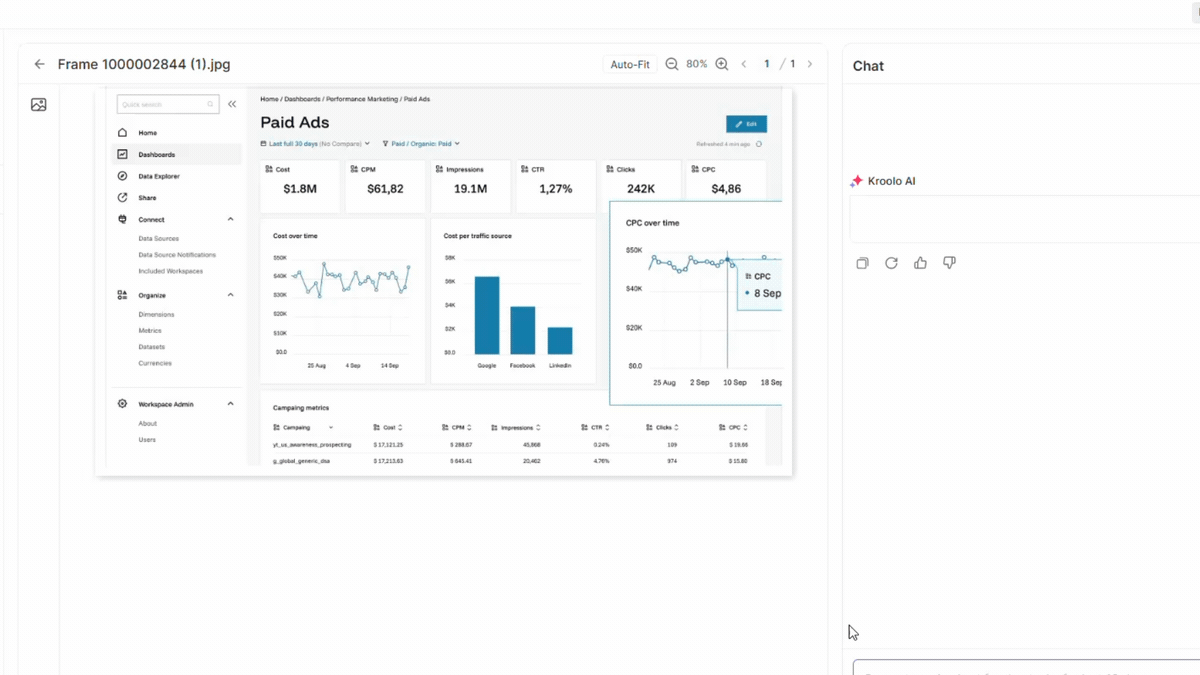The image size is (1200, 675).
Task: Collapse the Connect section chevron
Action: click(231, 219)
